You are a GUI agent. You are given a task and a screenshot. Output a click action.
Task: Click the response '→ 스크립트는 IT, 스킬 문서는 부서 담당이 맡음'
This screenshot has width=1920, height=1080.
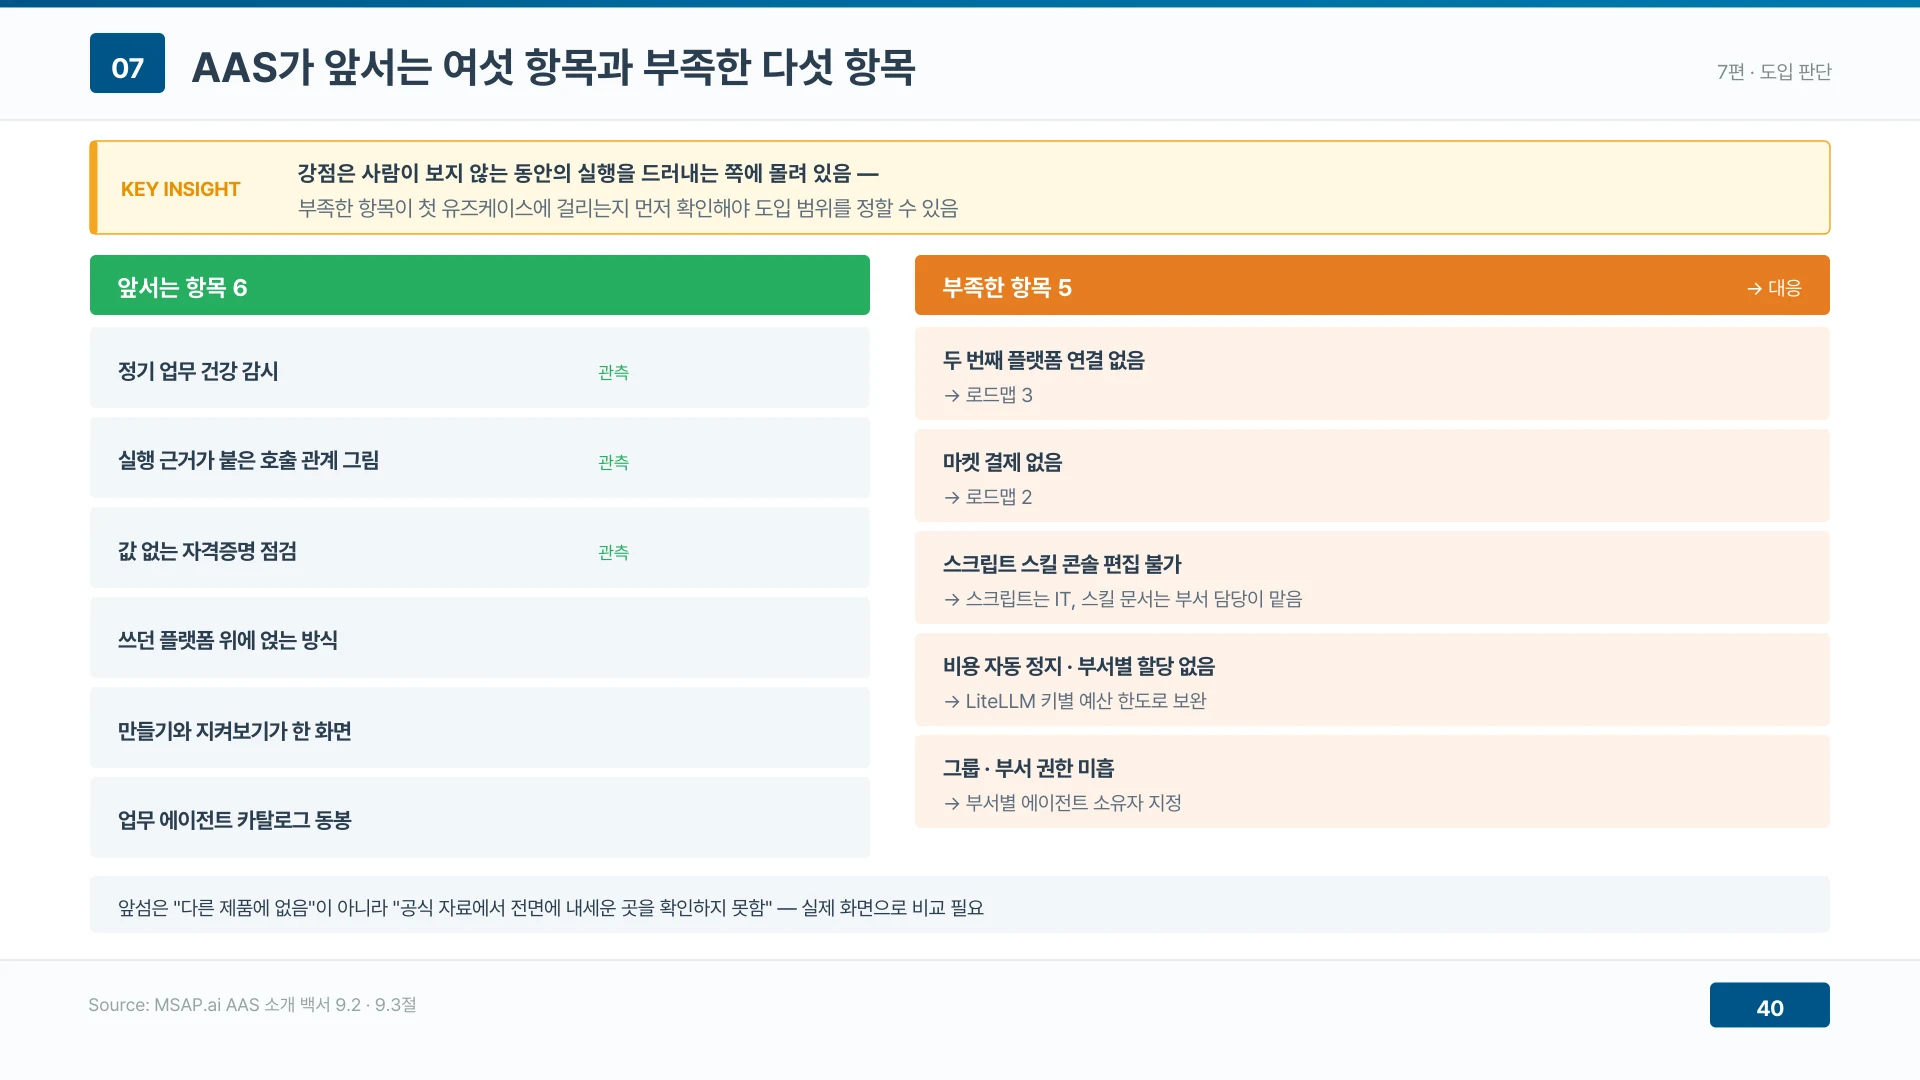[1123, 599]
